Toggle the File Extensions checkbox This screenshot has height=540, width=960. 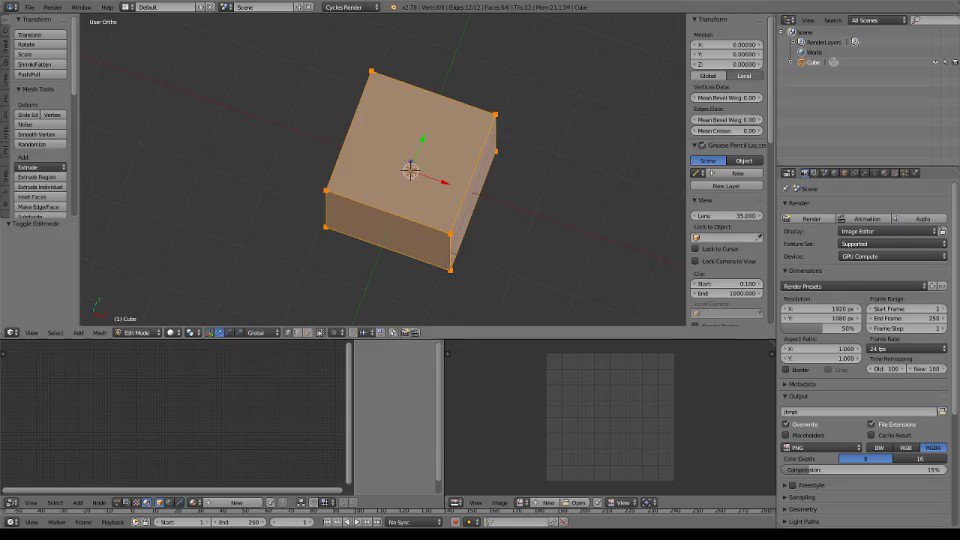pos(872,424)
